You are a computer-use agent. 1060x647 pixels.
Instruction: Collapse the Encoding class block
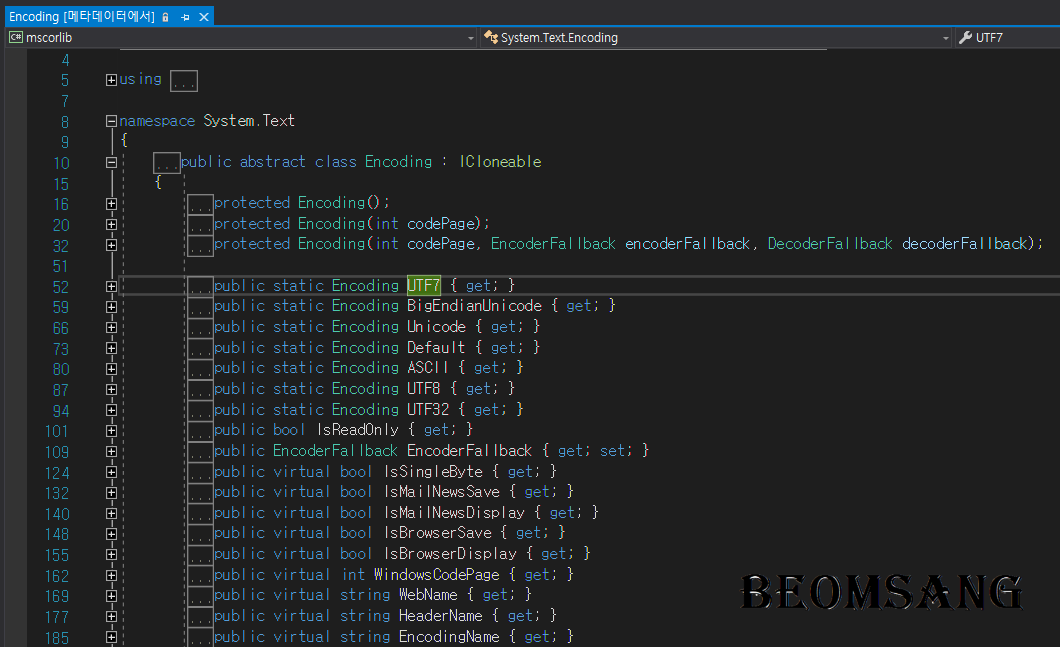tap(112, 162)
